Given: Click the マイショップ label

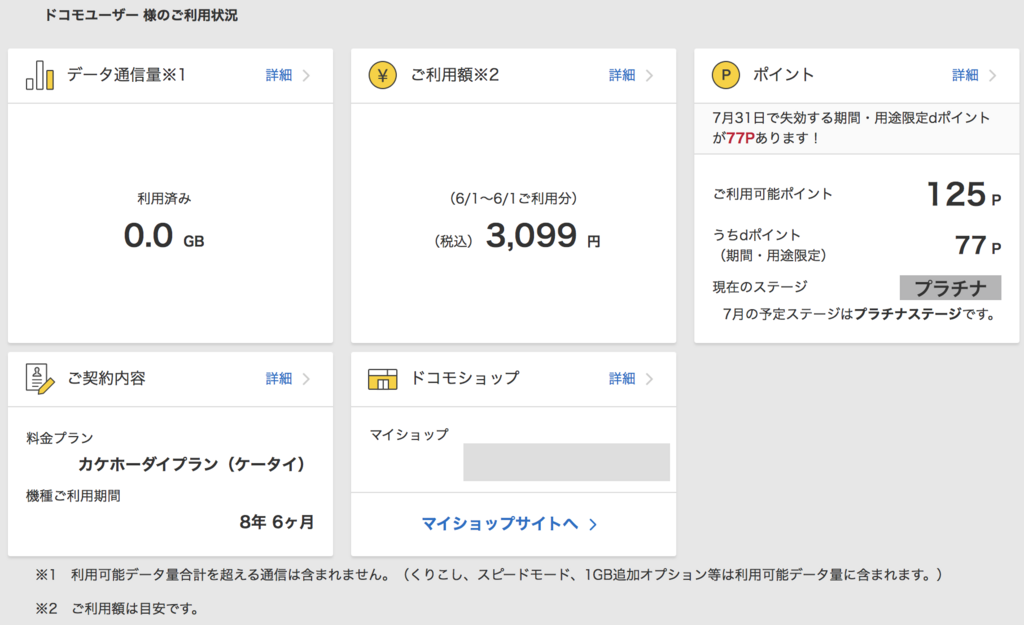Looking at the screenshot, I should (x=409, y=434).
